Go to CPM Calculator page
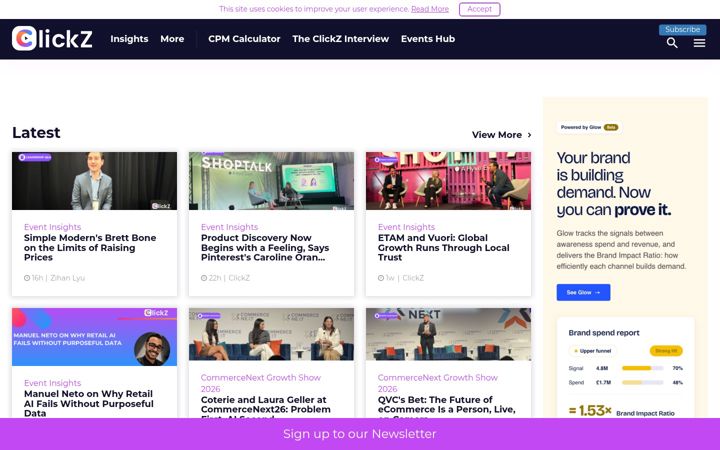This screenshot has height=450, width=720. 244,39
